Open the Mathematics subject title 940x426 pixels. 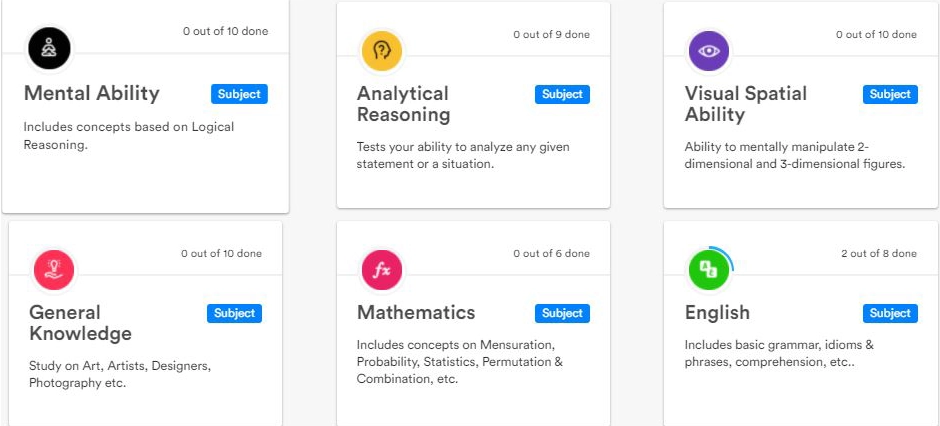click(416, 313)
